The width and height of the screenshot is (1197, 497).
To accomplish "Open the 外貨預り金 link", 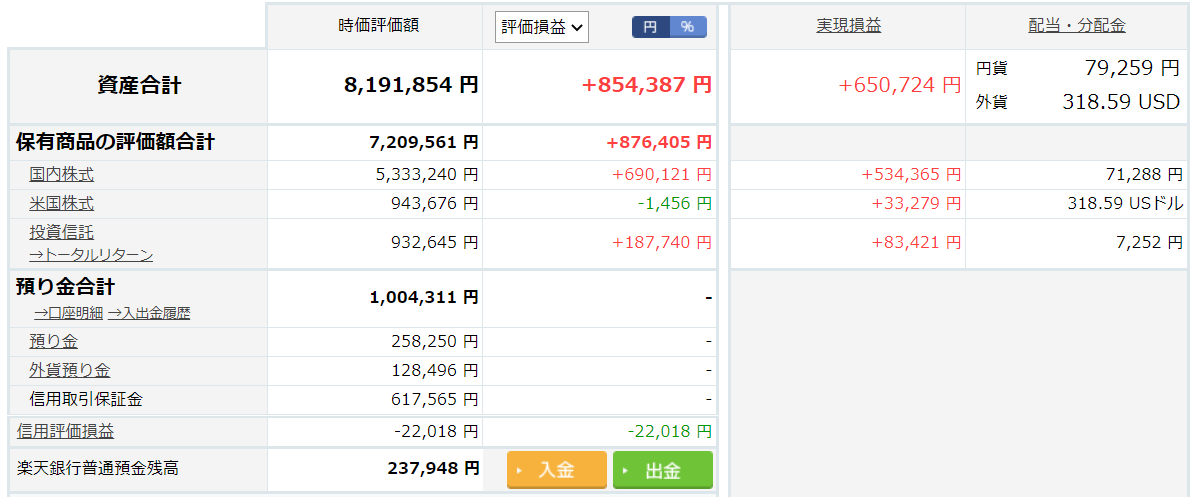I will 69,370.
